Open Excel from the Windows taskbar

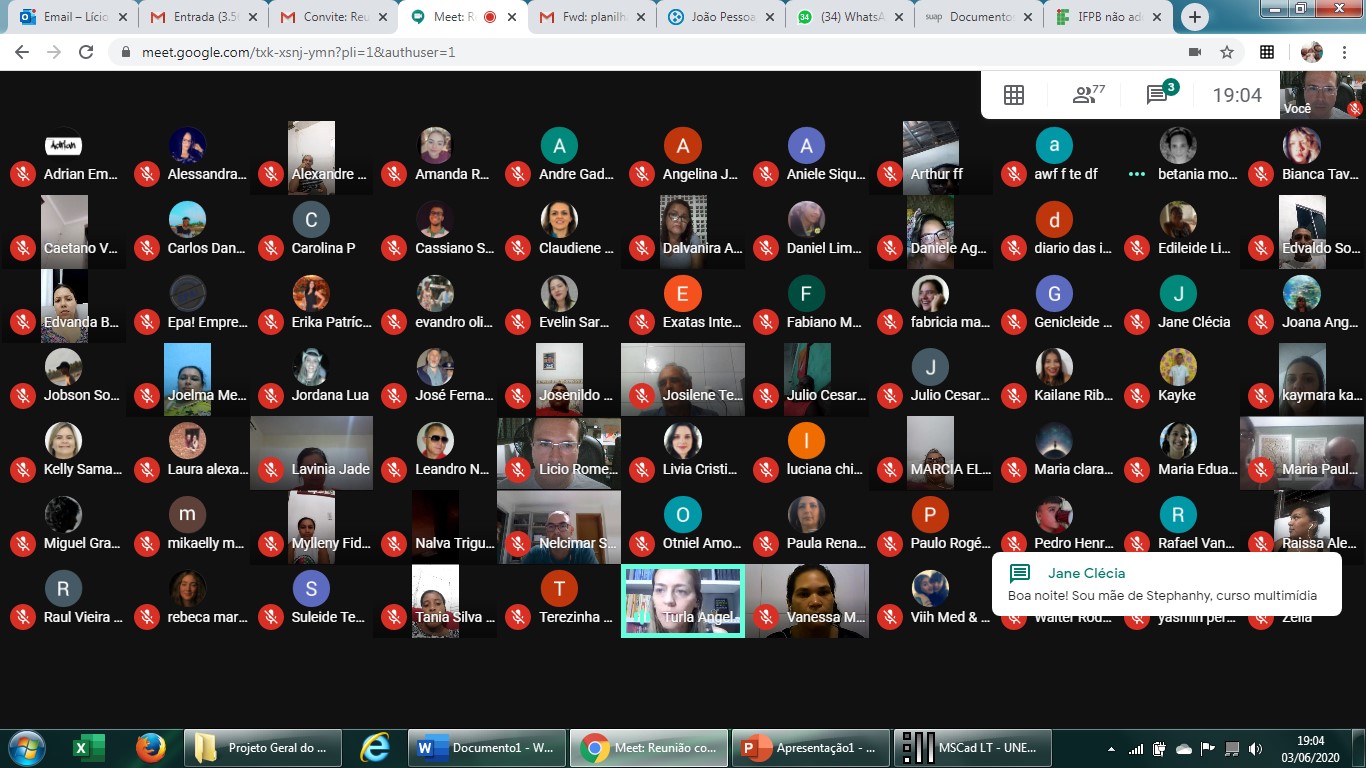tap(88, 748)
